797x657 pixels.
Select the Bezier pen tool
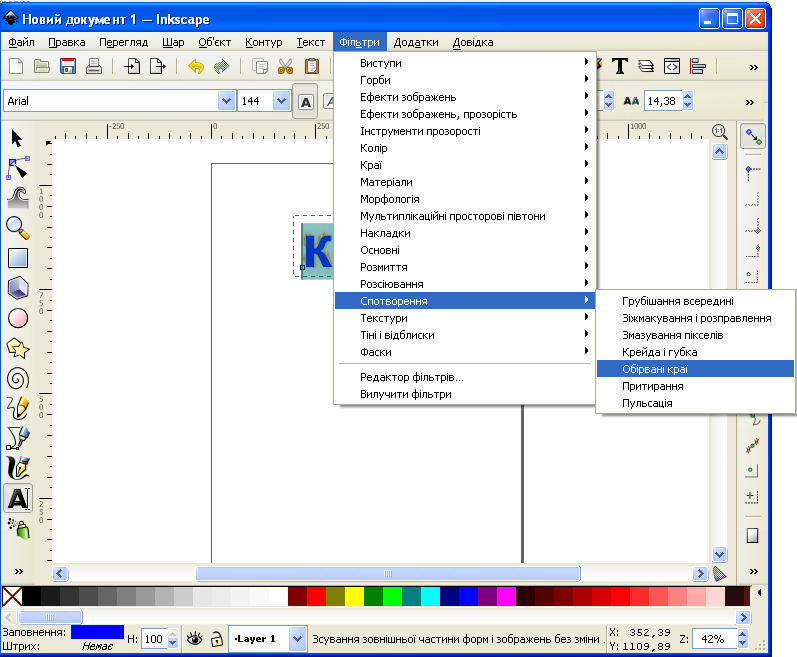tap(18, 438)
